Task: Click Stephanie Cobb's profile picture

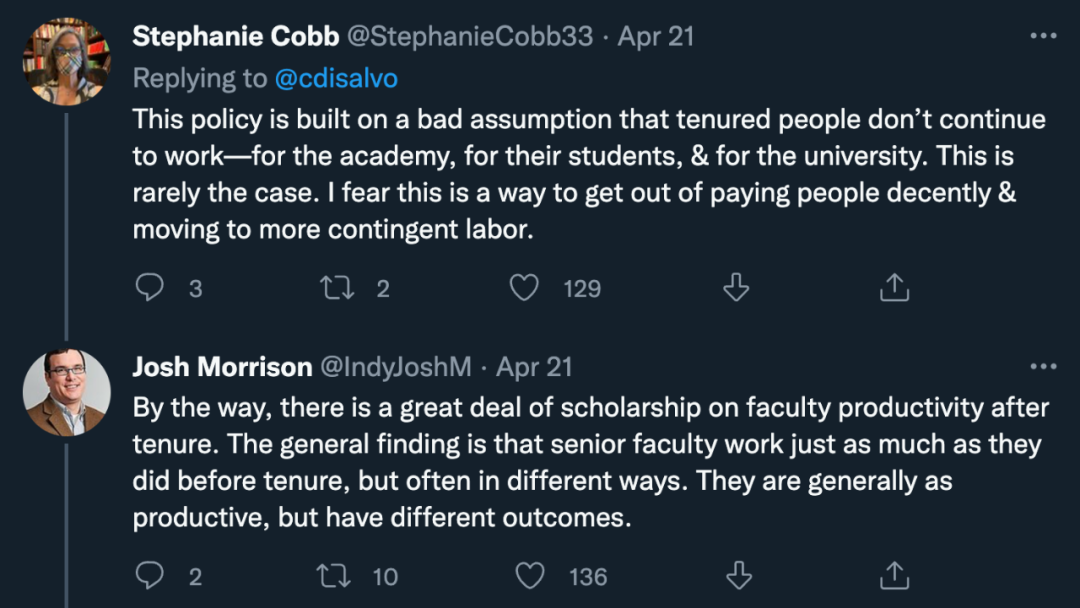Action: [67, 60]
